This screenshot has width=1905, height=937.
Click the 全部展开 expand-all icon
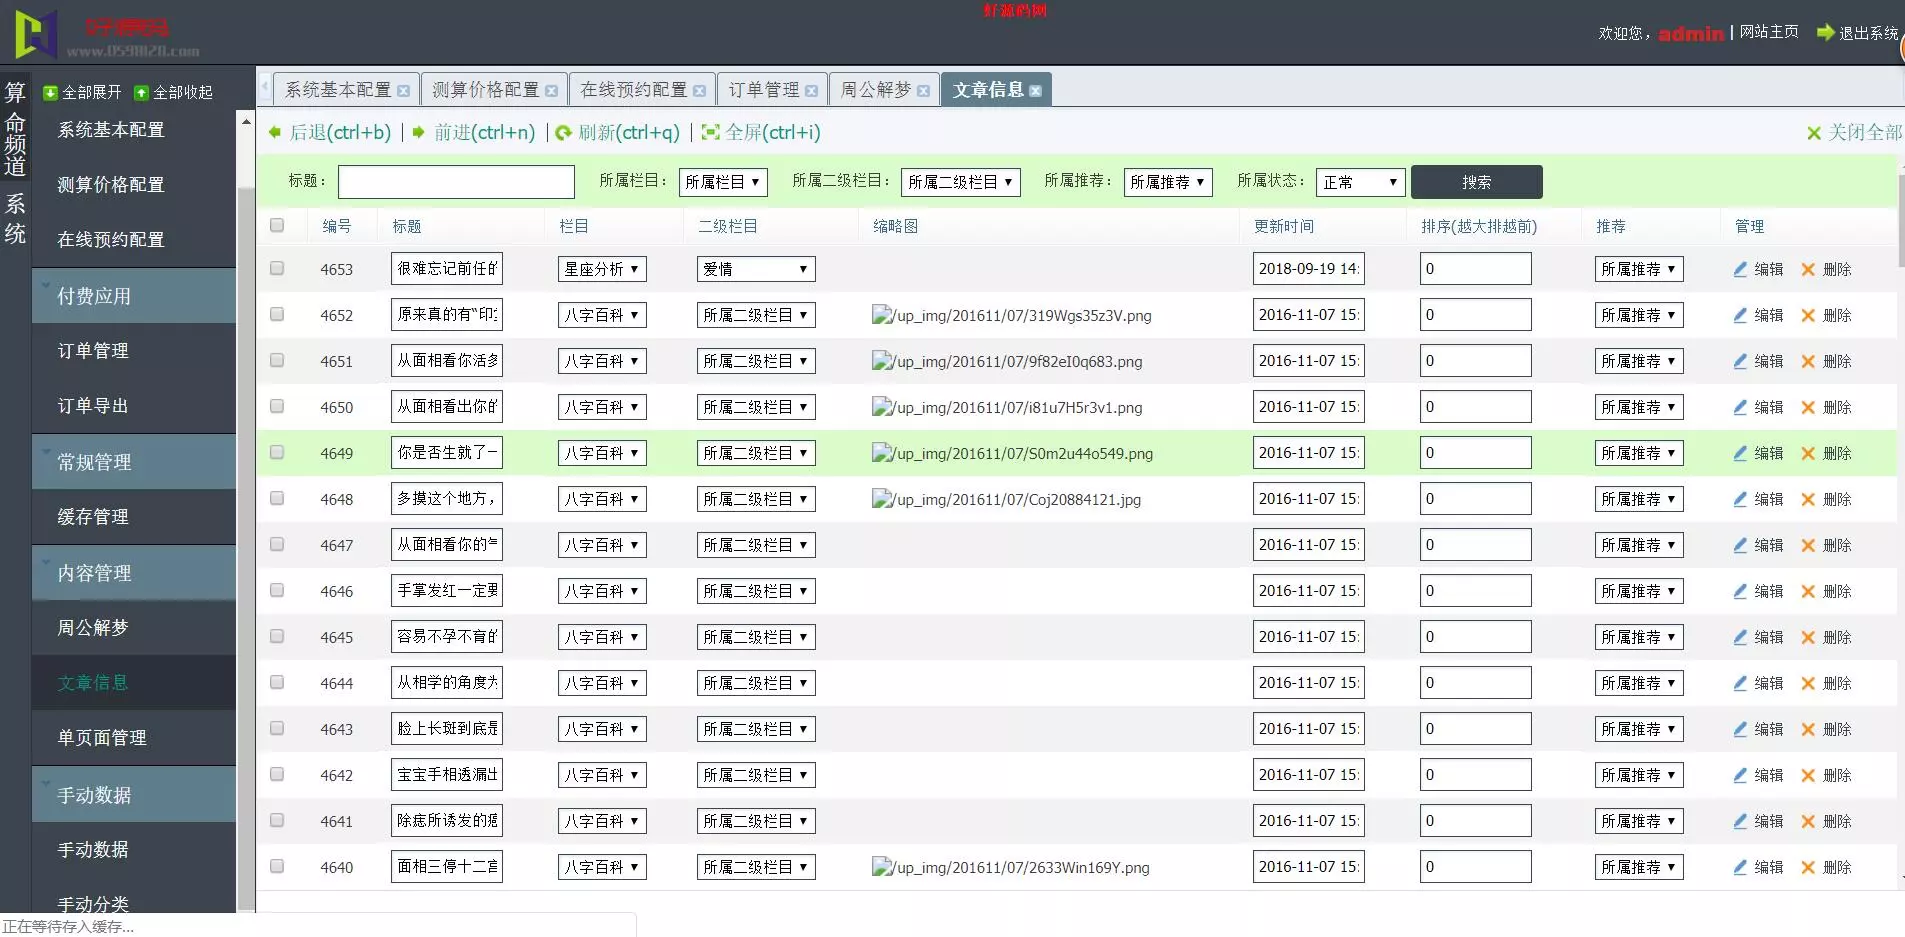50,93
